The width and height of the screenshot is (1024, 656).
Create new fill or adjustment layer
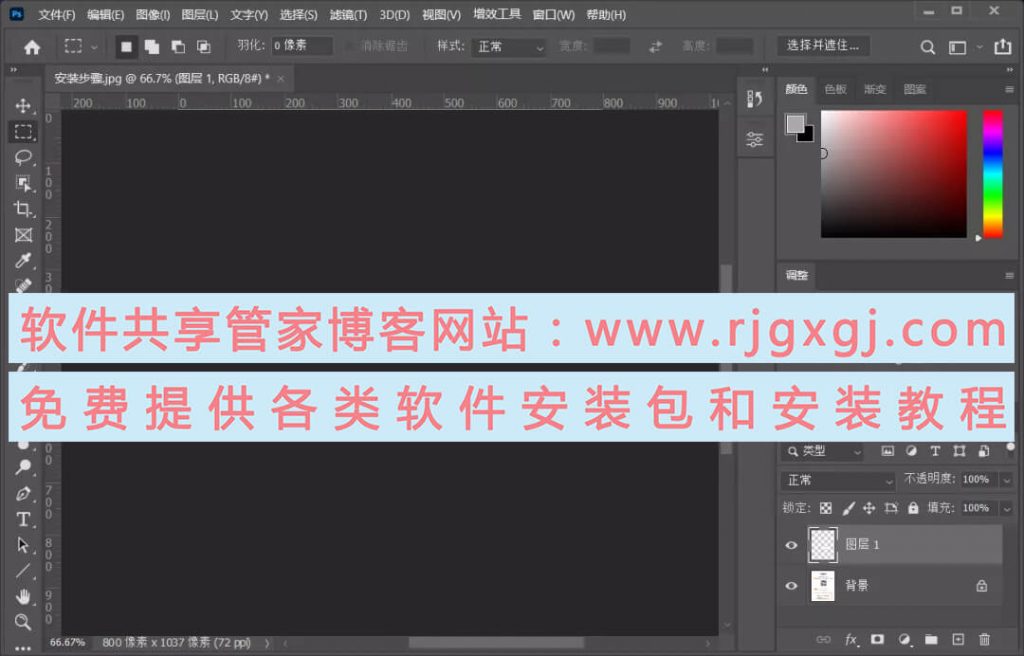904,639
